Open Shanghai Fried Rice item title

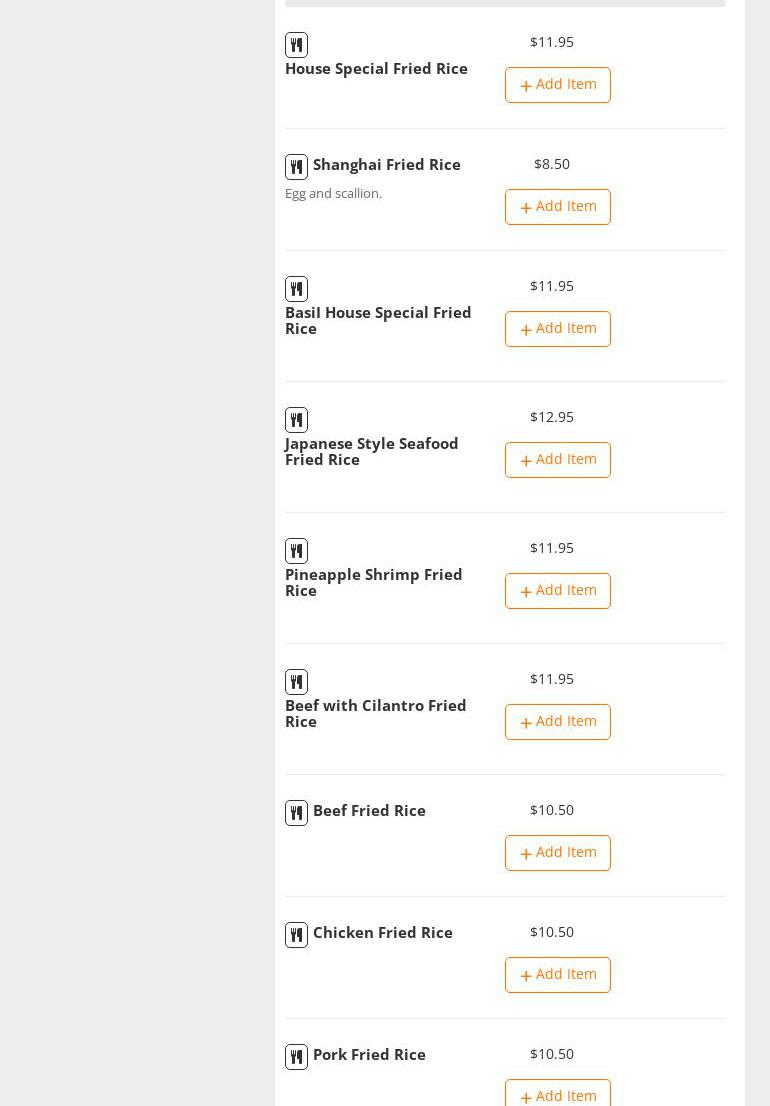click(x=386, y=165)
